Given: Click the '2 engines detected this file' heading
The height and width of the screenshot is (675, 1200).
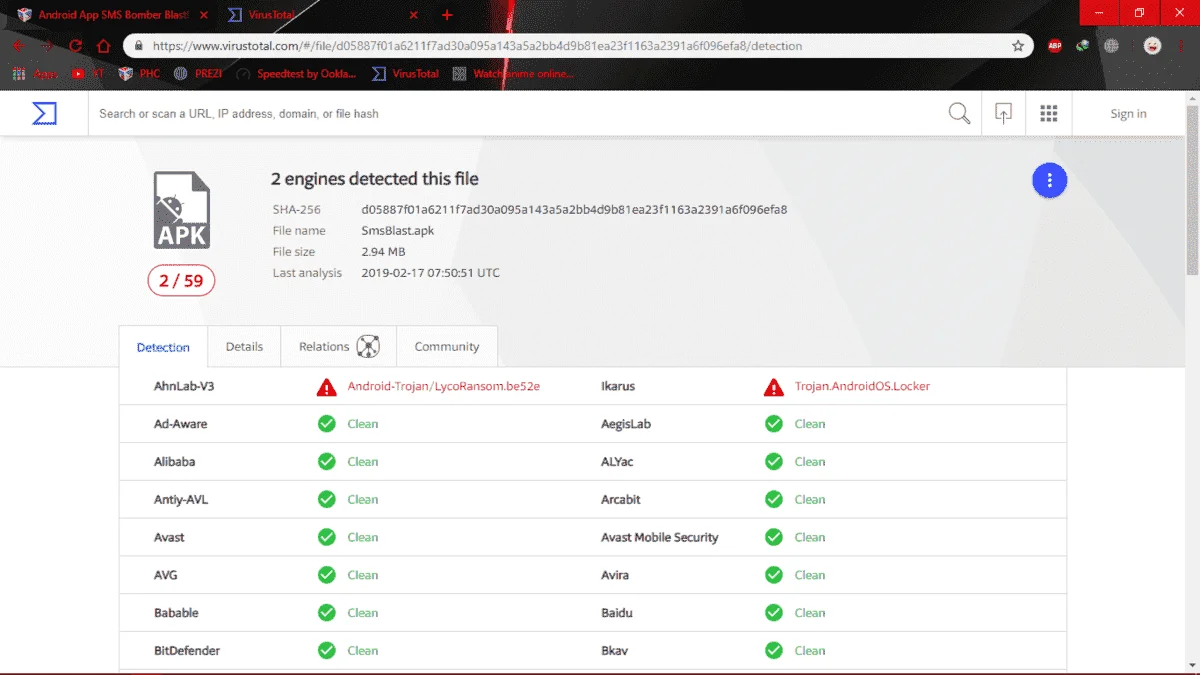Looking at the screenshot, I should pyautogui.click(x=375, y=179).
